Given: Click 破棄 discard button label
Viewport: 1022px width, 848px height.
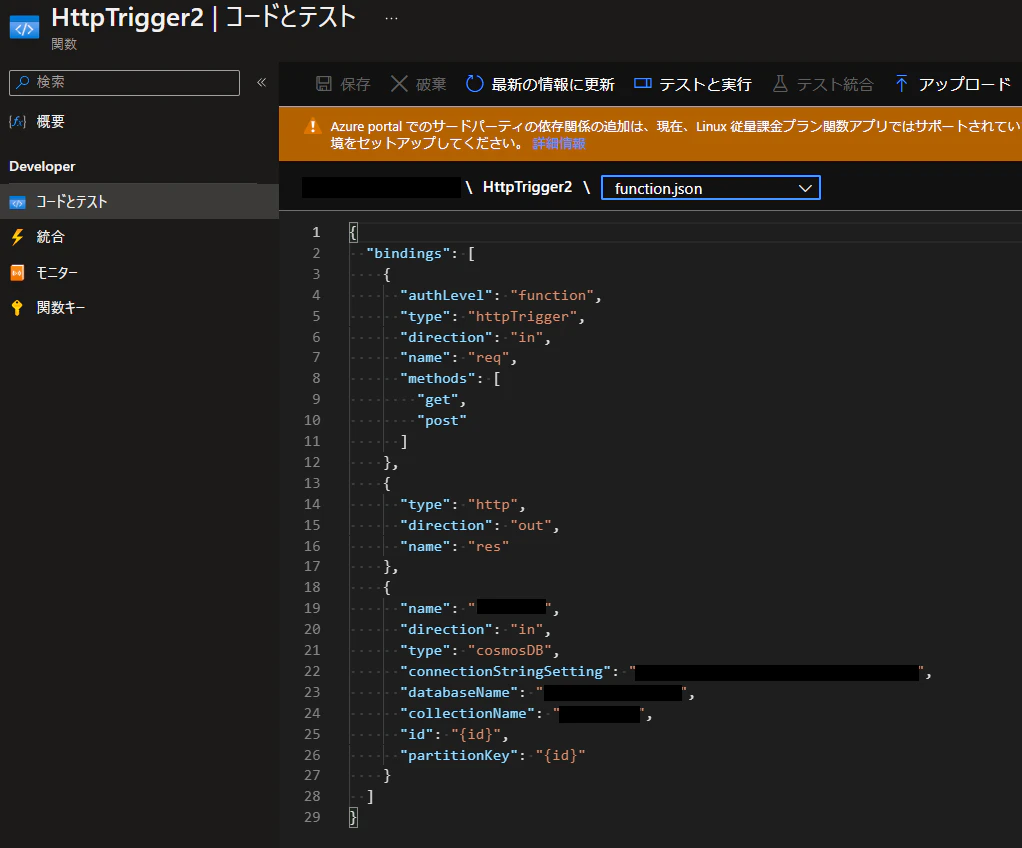Looking at the screenshot, I should pos(431,84).
